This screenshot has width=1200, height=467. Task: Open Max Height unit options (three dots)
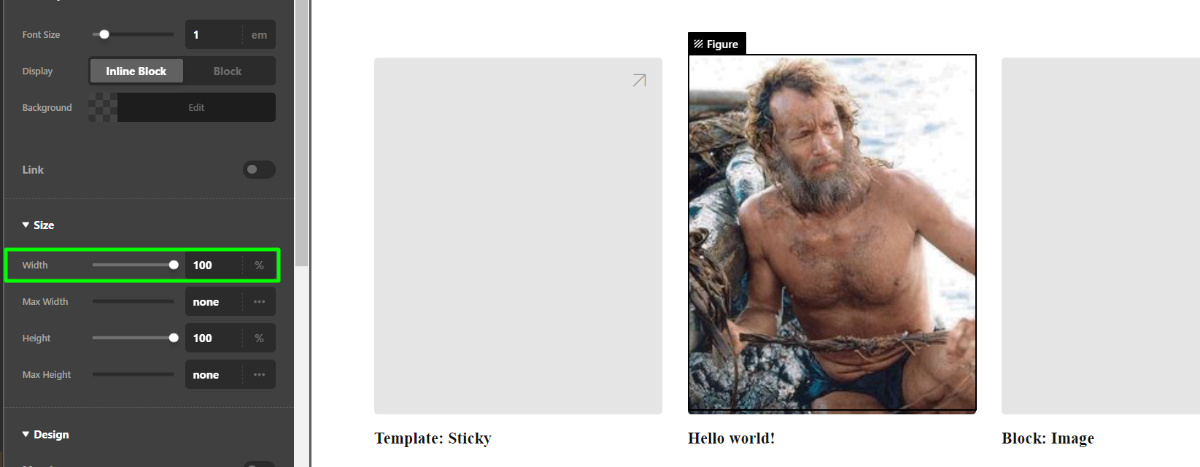click(x=259, y=375)
